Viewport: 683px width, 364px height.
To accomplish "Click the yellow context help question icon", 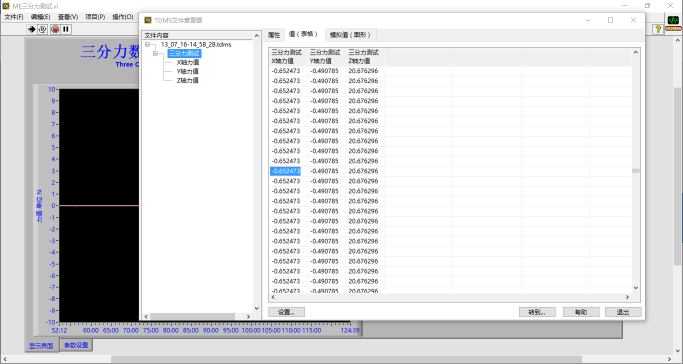I will click(658, 29).
